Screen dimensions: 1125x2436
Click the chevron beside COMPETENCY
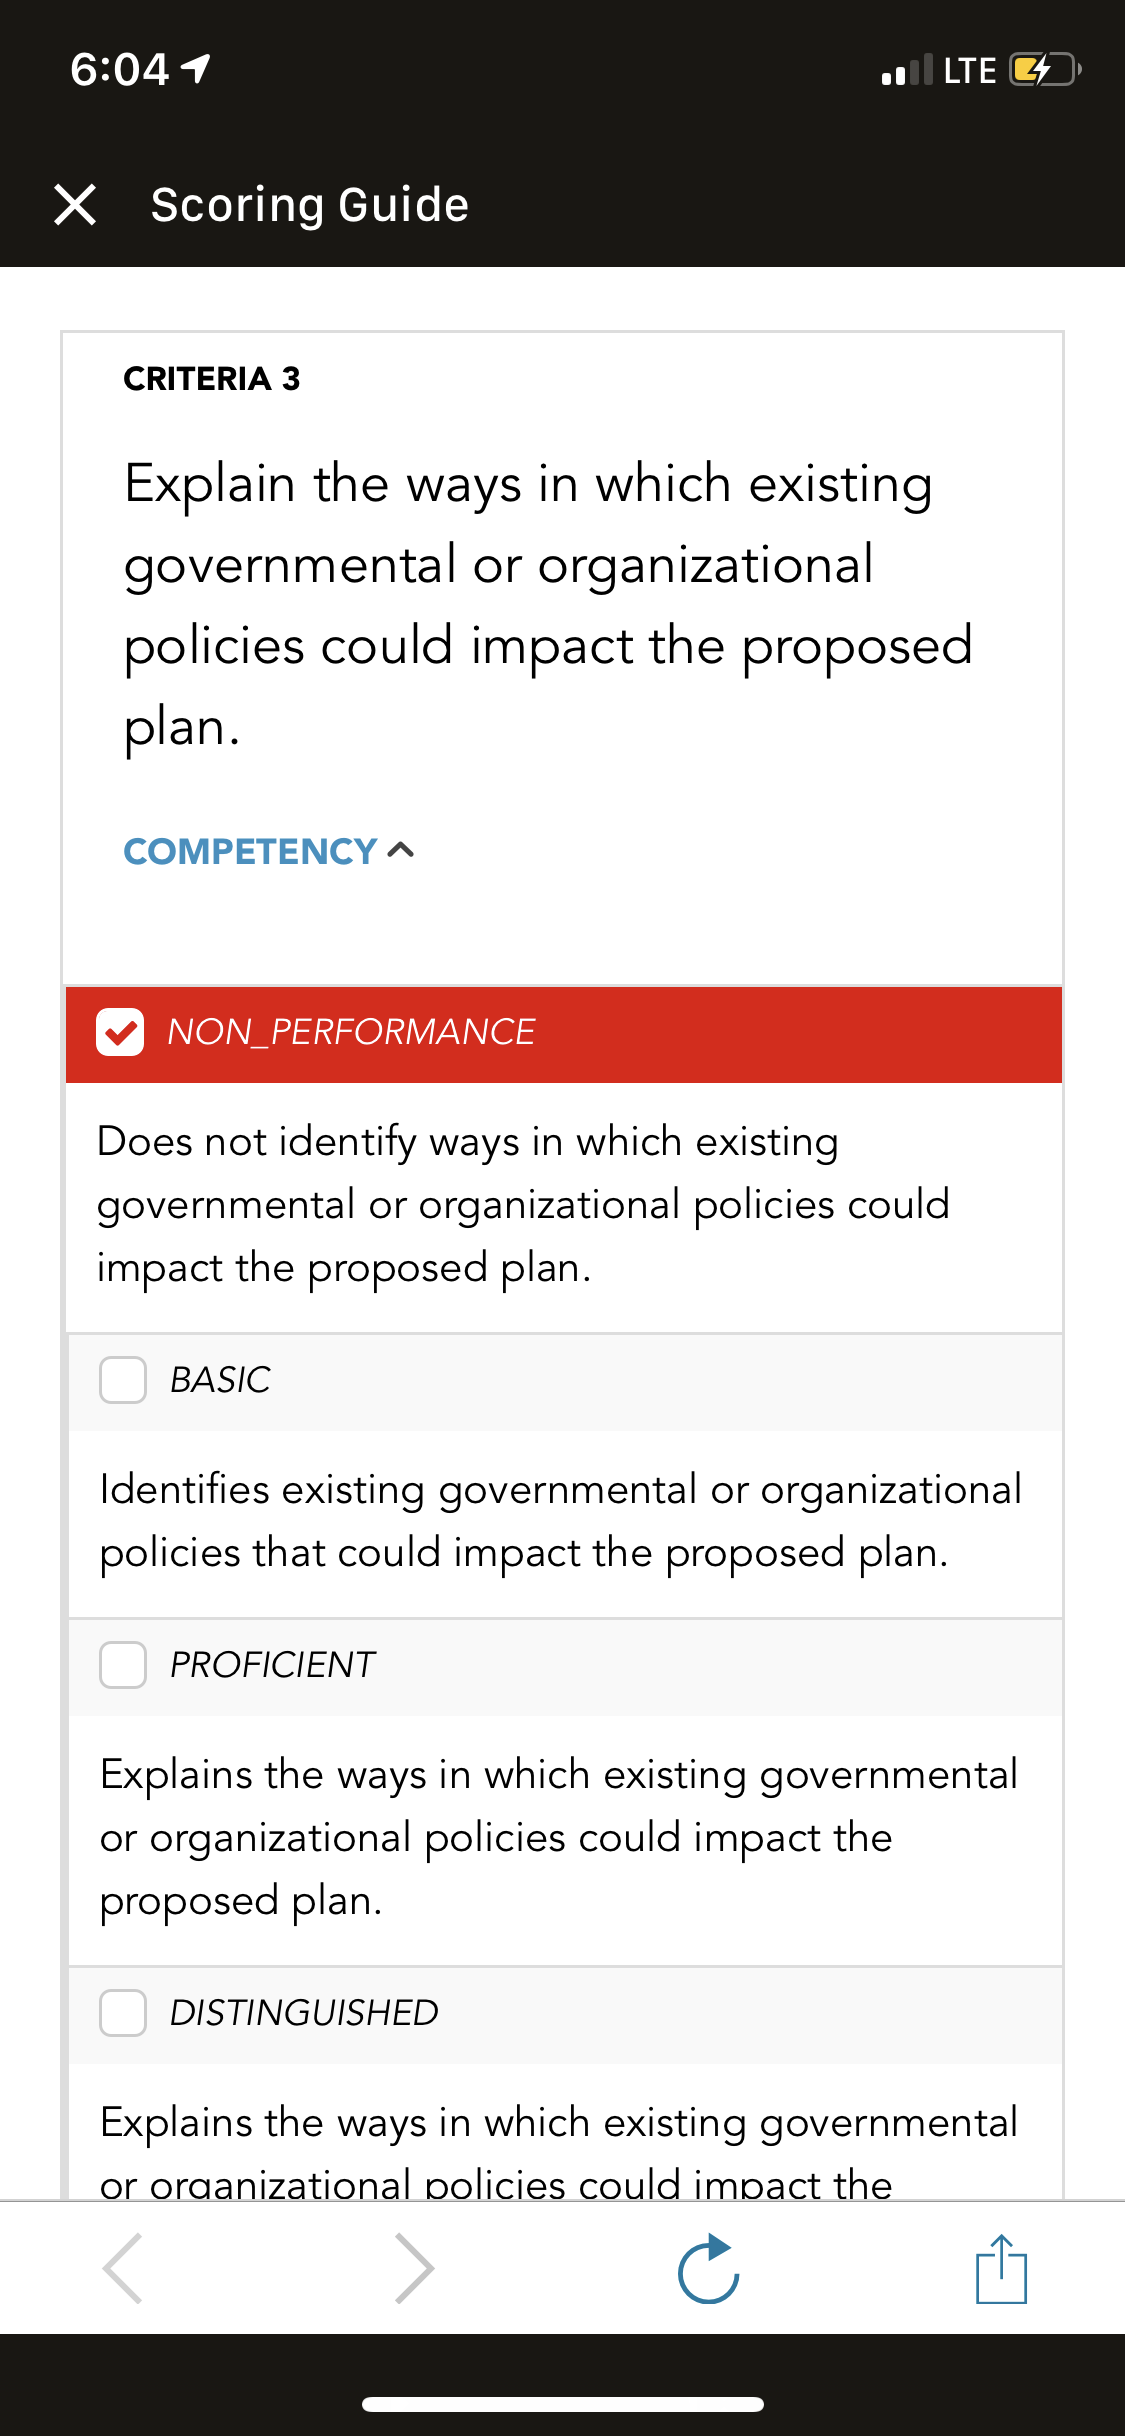pos(400,851)
